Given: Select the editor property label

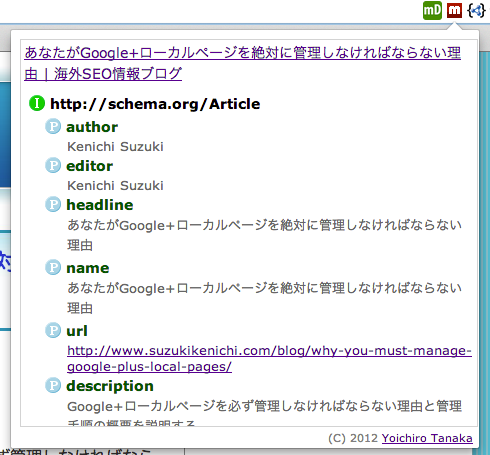Looking at the screenshot, I should pos(89,166).
